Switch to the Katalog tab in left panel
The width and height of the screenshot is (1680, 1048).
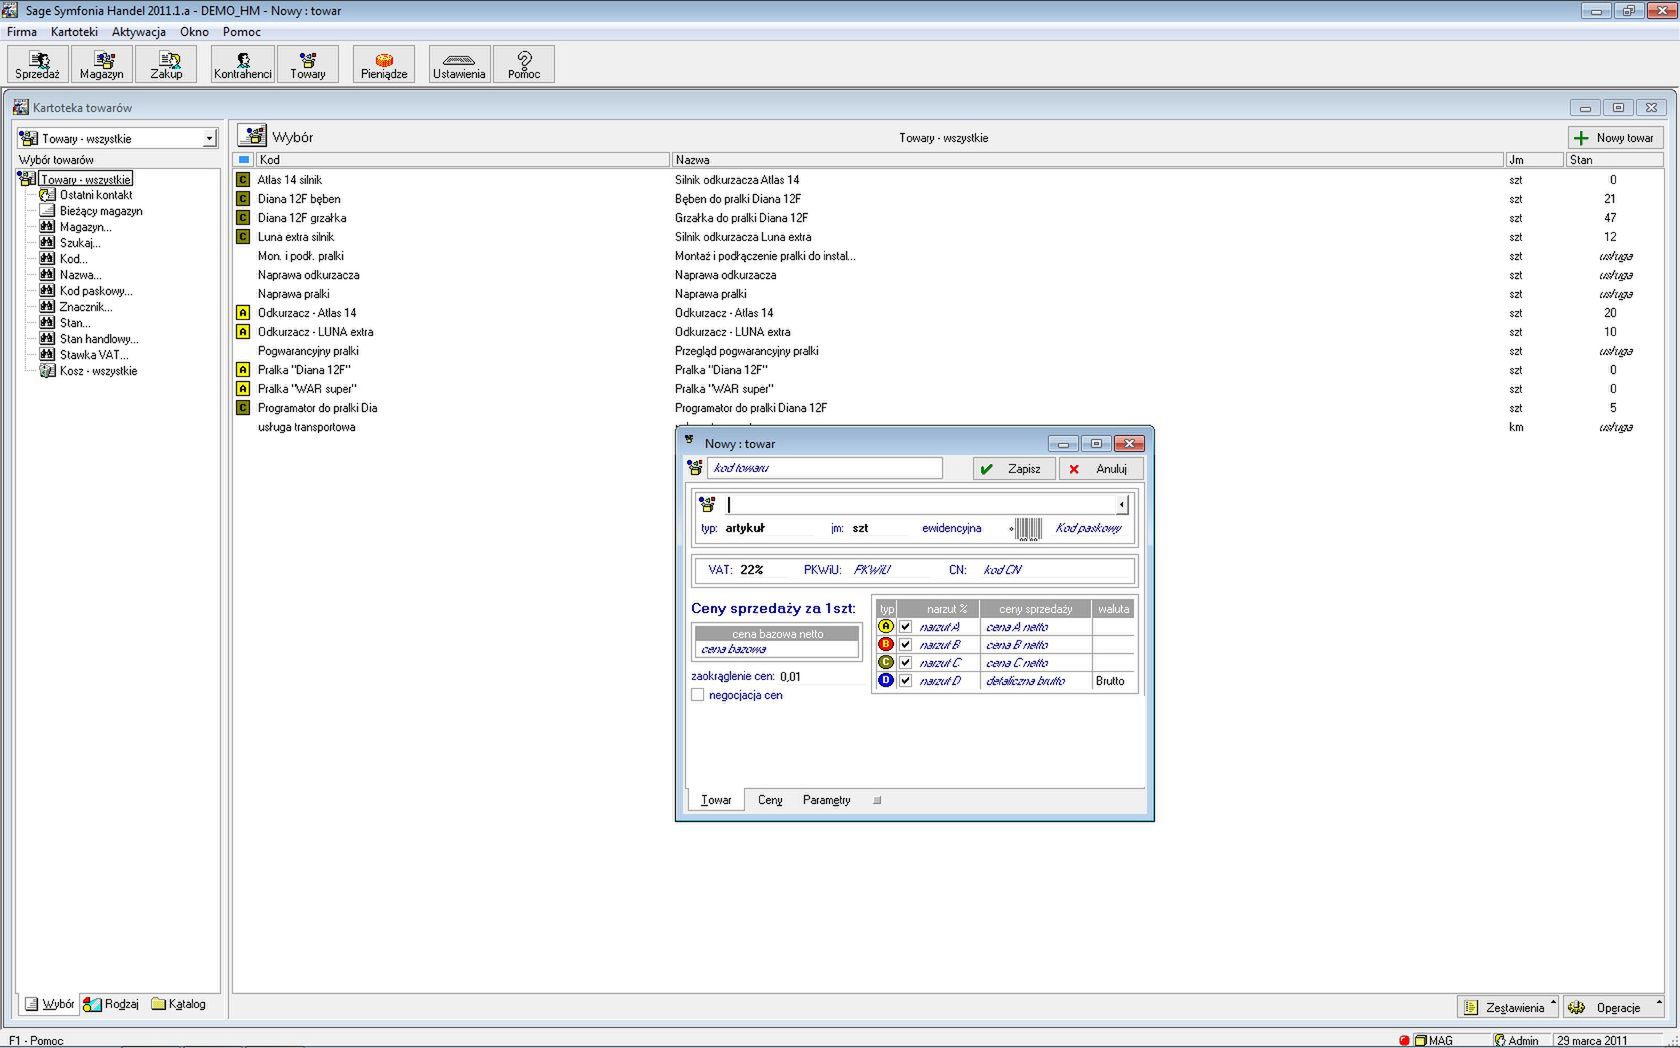tap(179, 1004)
